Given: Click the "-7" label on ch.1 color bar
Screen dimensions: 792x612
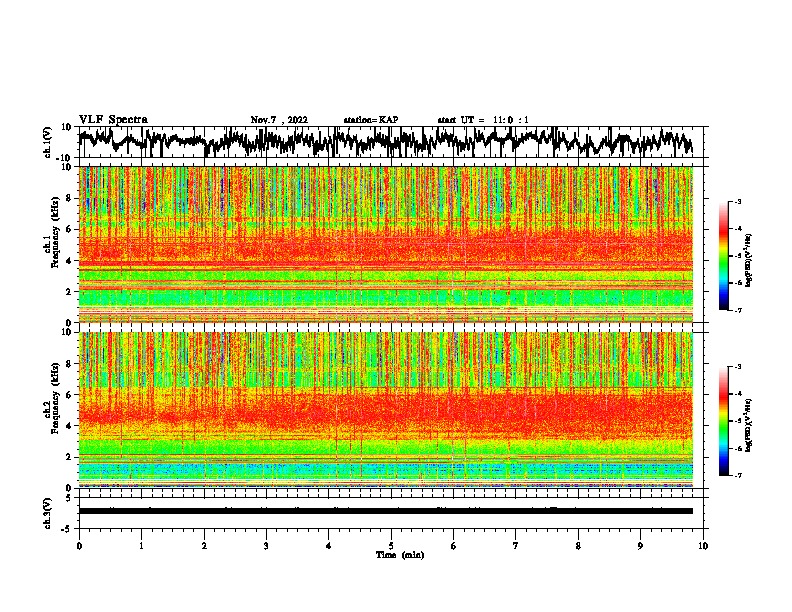Looking at the screenshot, I should 737,310.
